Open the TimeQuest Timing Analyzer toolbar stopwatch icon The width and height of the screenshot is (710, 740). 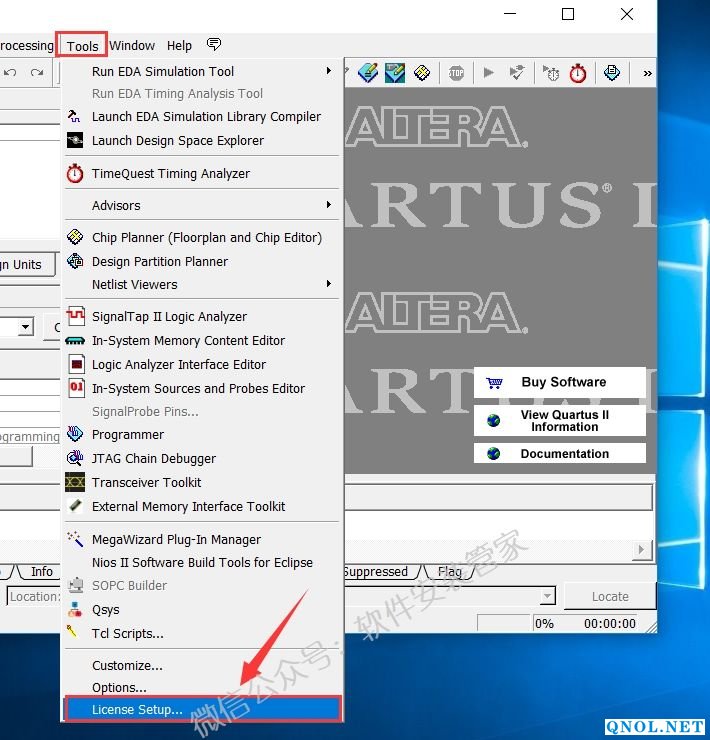[x=578, y=73]
